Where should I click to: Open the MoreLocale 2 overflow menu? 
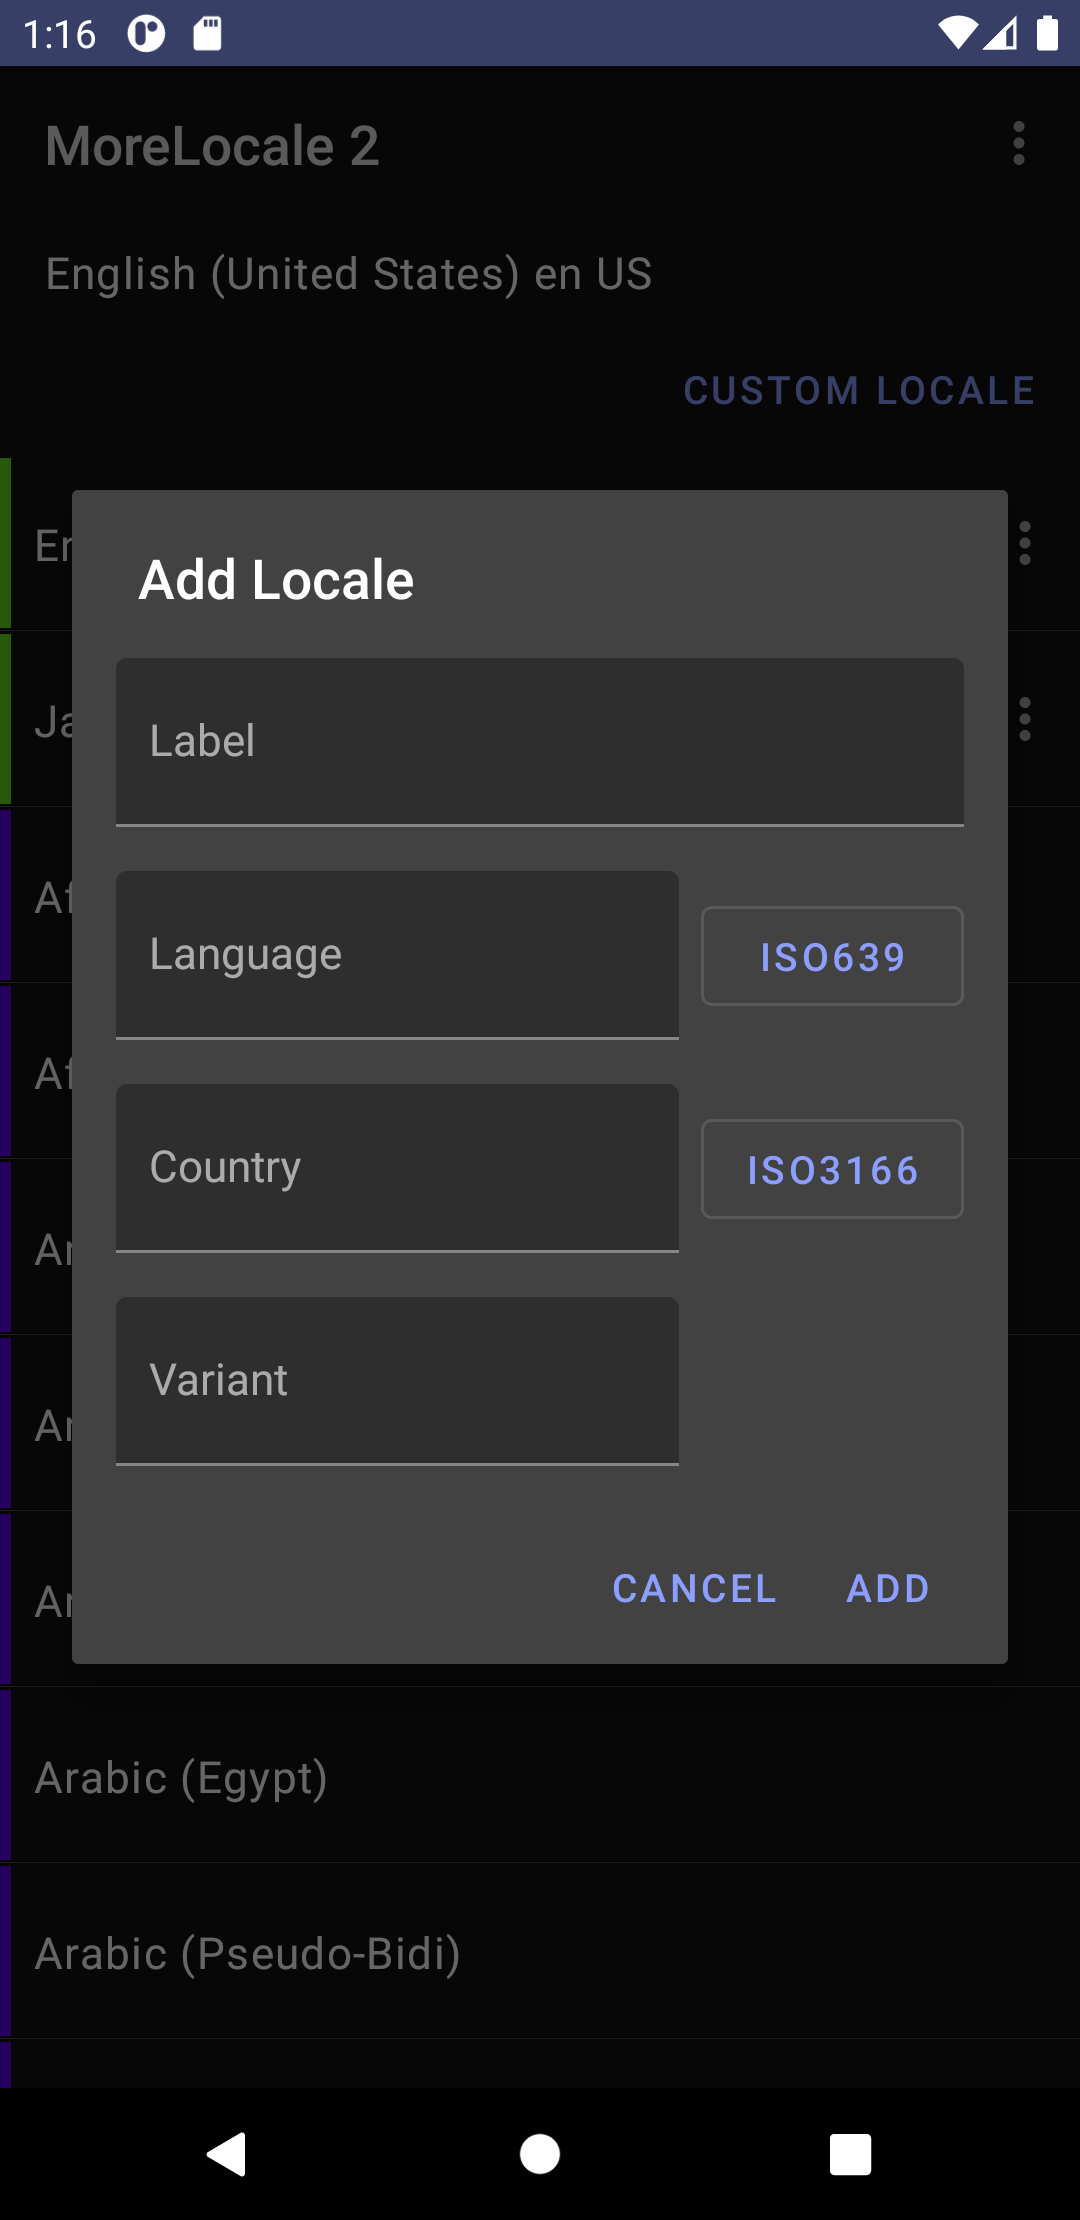1019,144
